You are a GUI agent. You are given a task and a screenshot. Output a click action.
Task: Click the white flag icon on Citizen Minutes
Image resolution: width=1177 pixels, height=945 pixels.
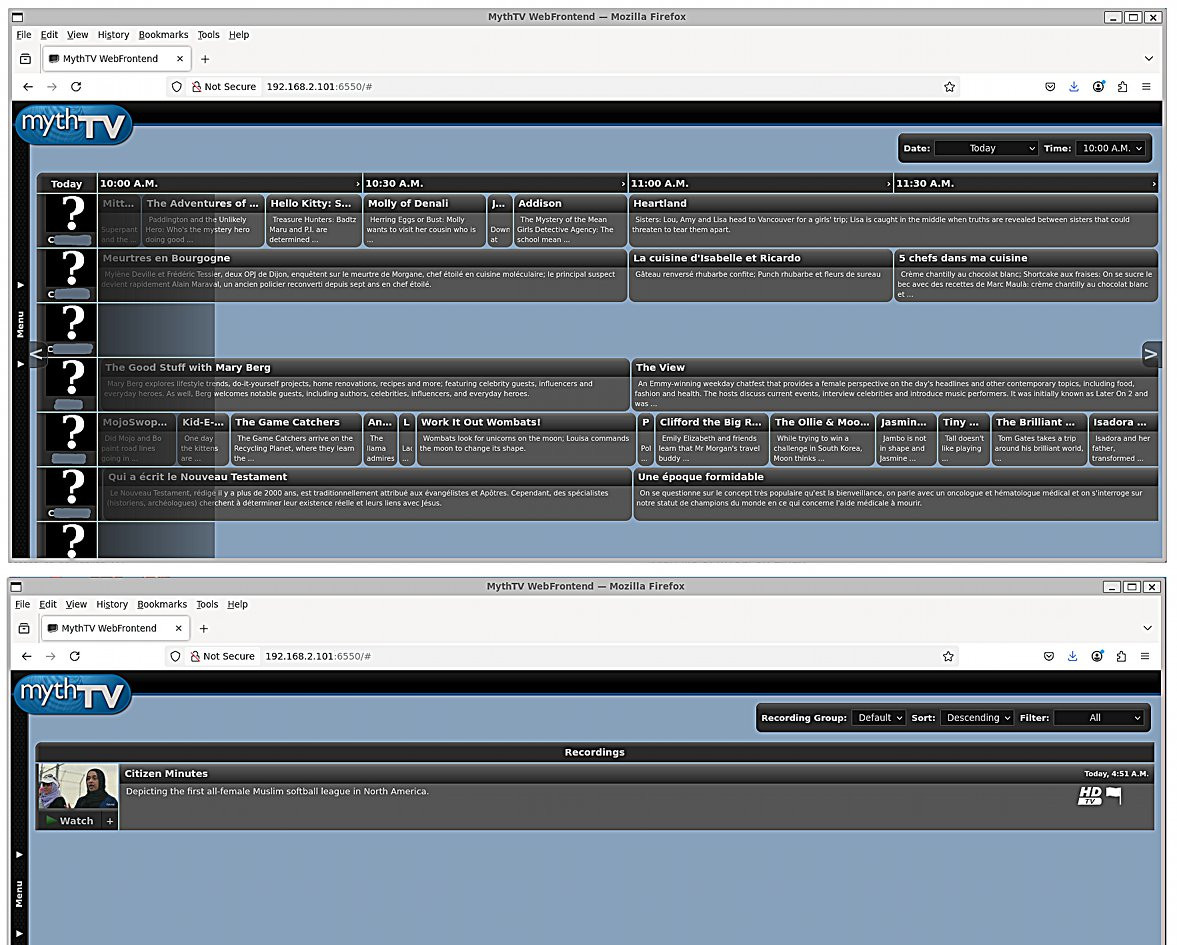[x=1114, y=795]
